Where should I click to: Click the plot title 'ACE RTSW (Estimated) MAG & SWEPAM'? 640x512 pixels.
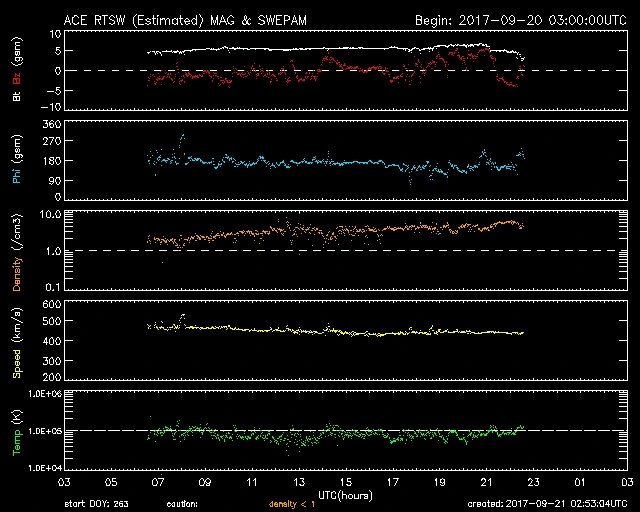185,20
